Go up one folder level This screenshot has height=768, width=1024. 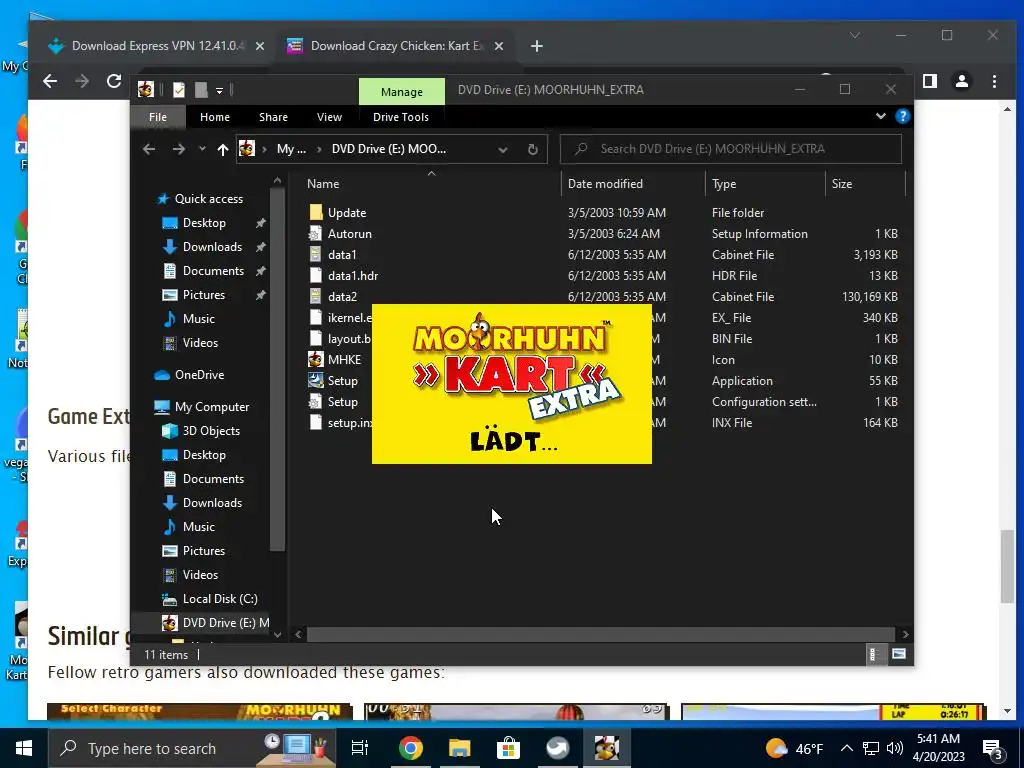[223, 150]
